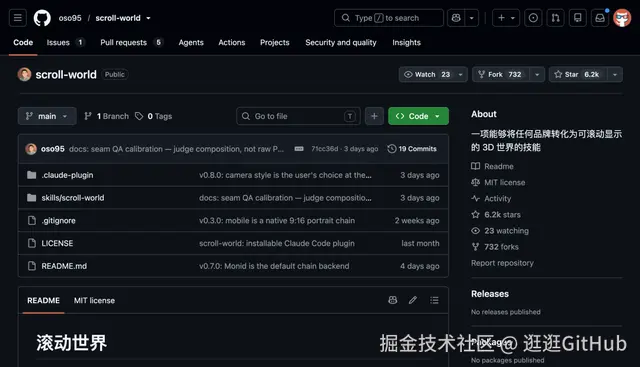
Task: Add a file with the plus button
Action: click(374, 116)
